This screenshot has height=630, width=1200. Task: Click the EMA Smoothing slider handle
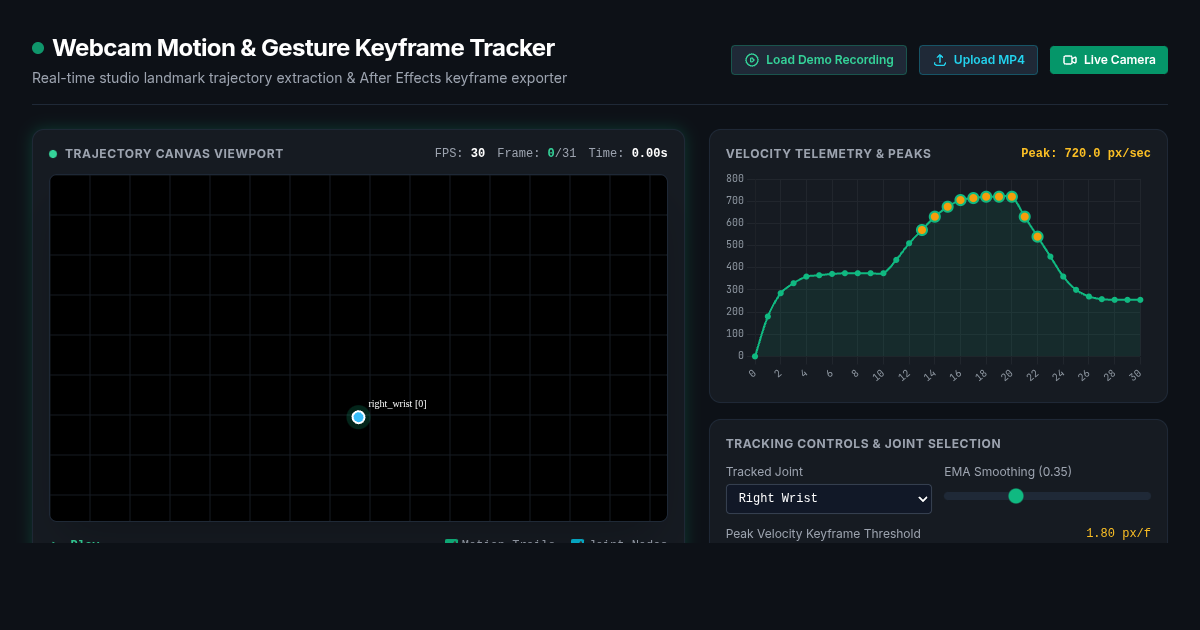(x=1016, y=496)
